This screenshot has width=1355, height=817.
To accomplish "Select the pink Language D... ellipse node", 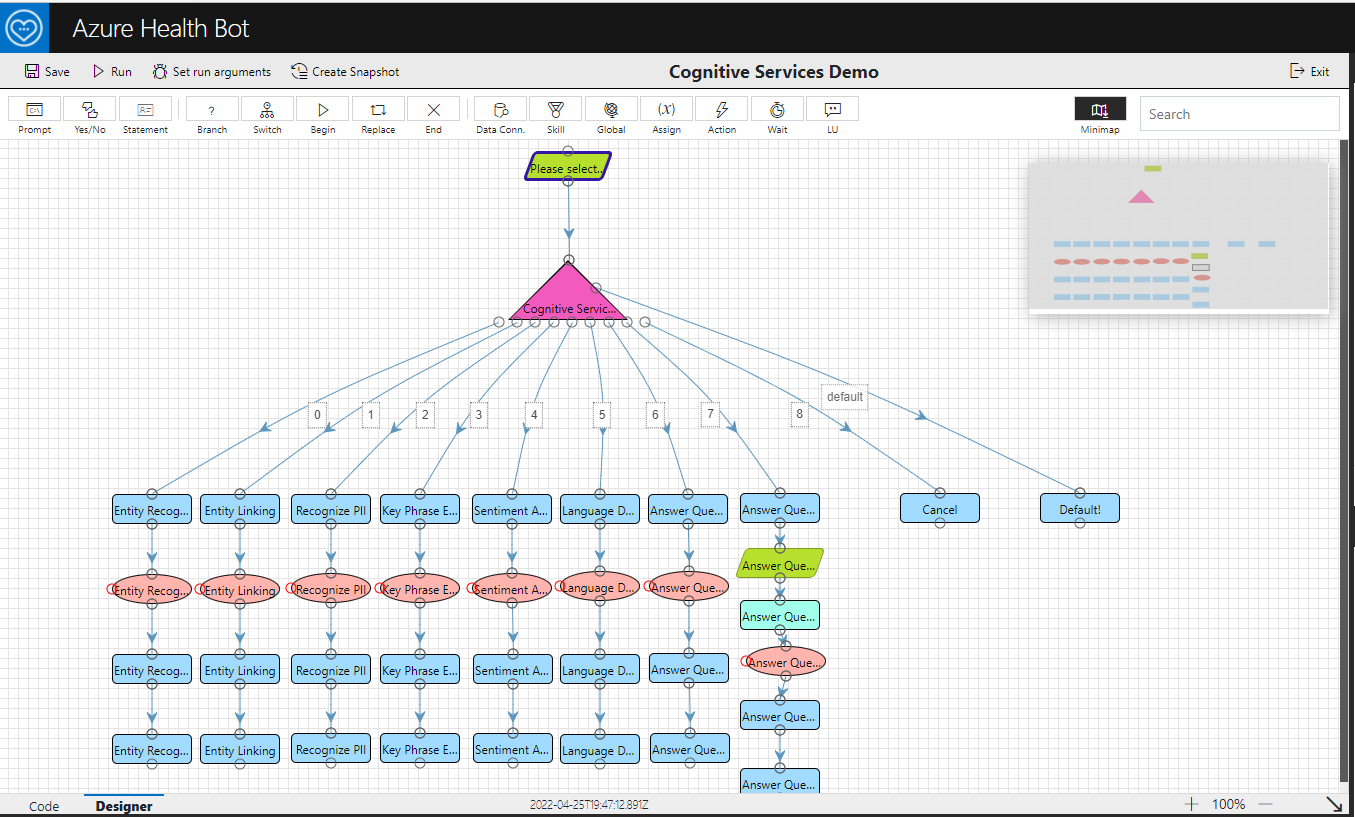I will (599, 588).
